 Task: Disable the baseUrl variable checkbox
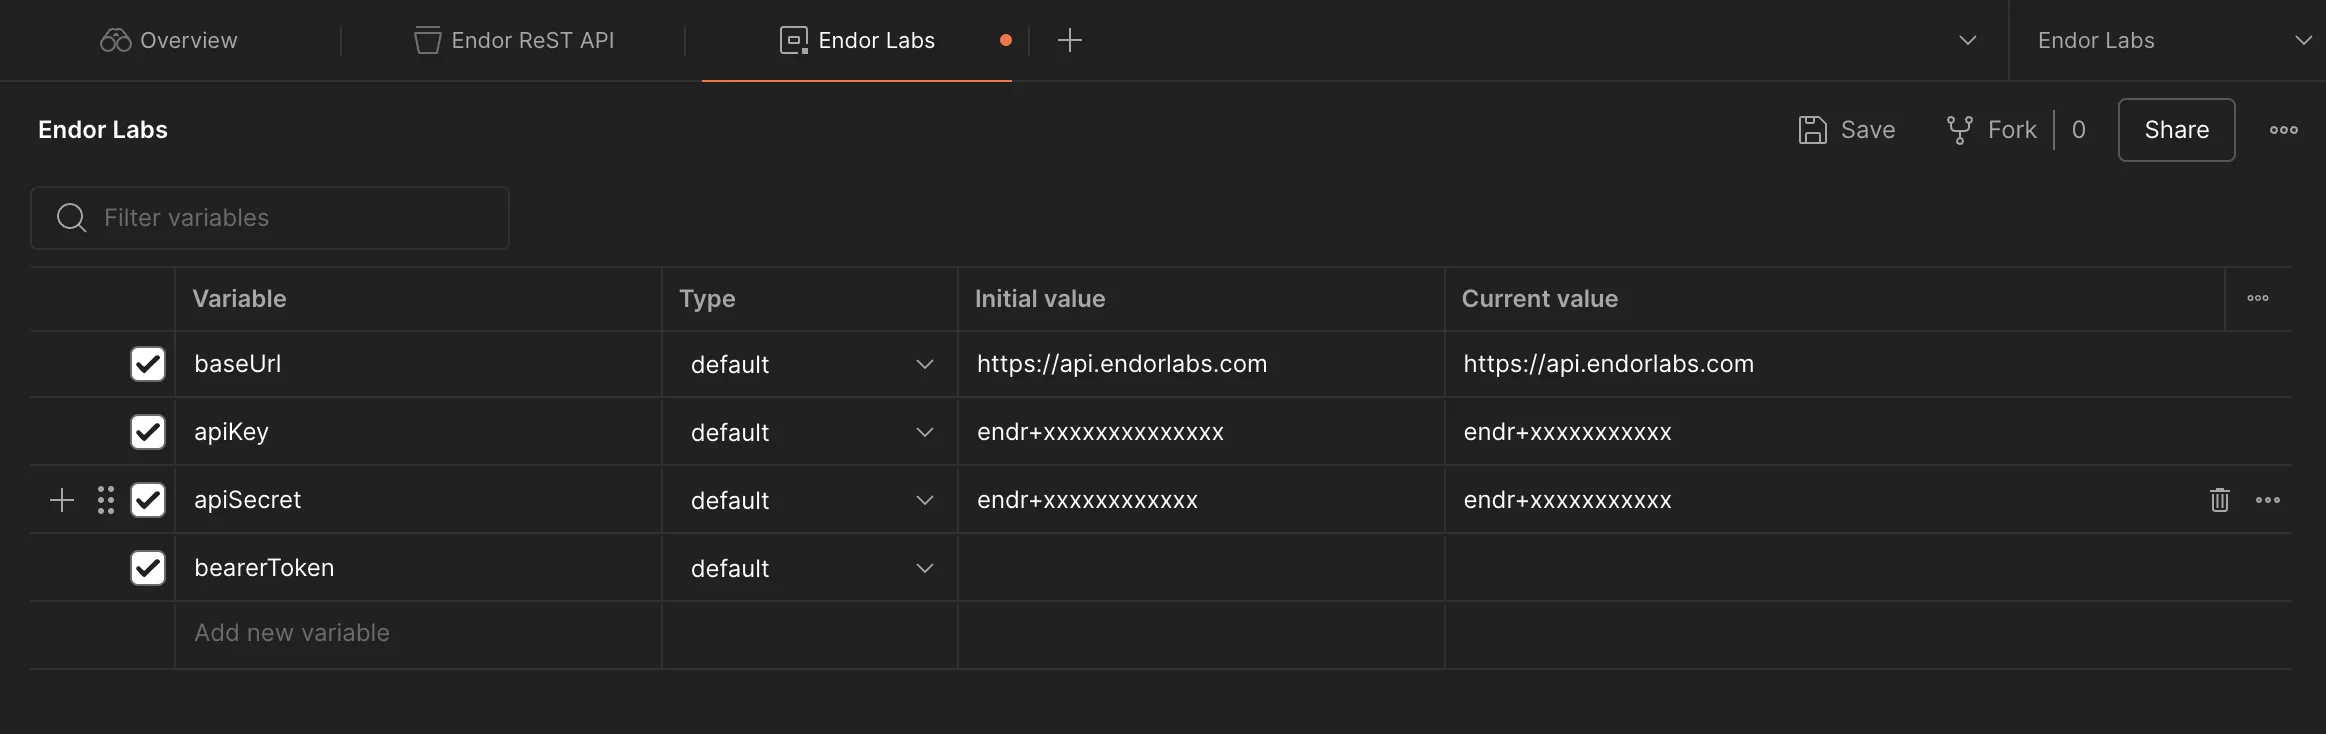coord(147,363)
